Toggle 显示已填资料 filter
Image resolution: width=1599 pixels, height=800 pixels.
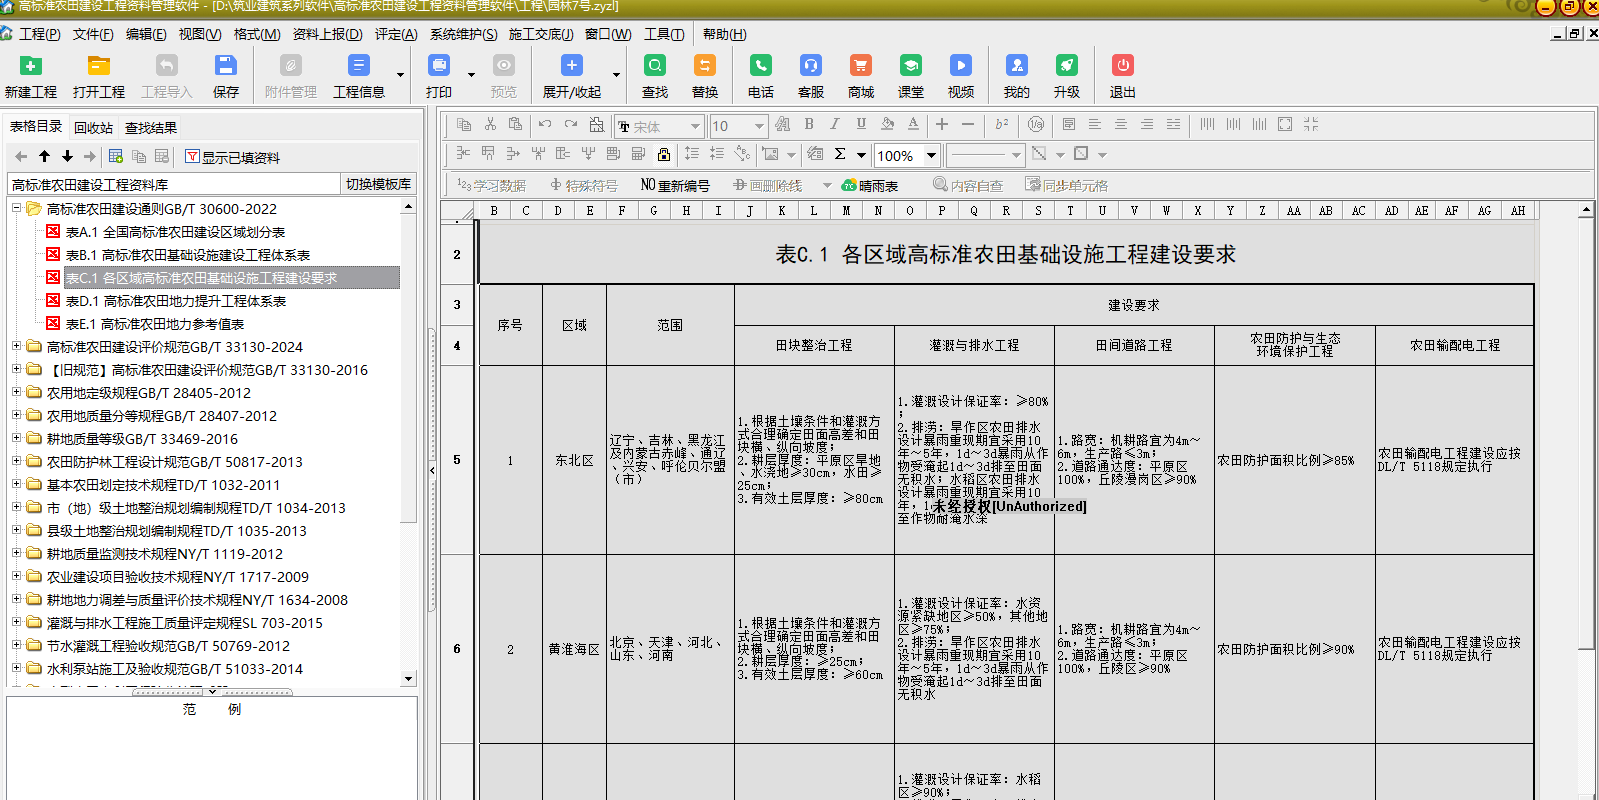click(x=232, y=157)
